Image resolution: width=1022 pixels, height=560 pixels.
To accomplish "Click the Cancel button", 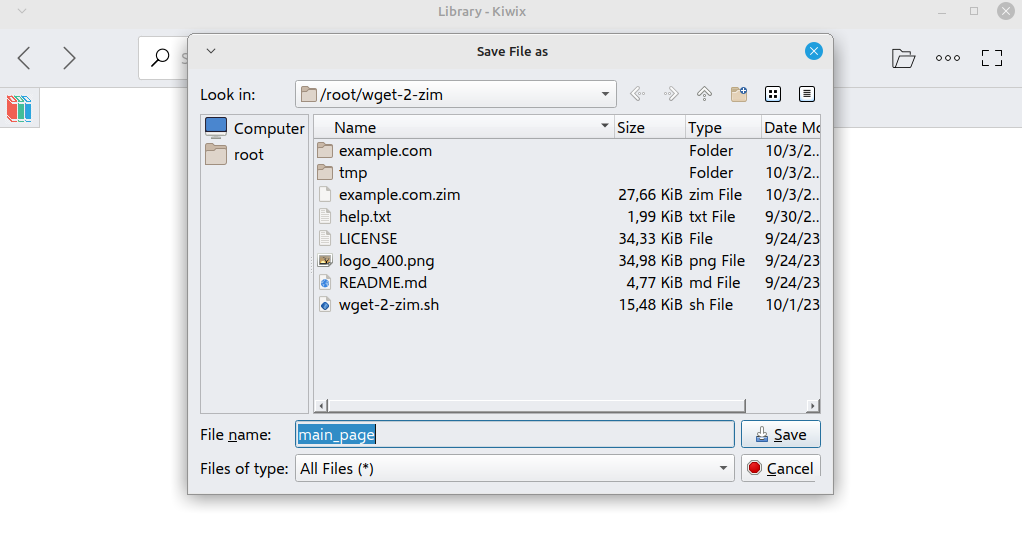I will 781,468.
